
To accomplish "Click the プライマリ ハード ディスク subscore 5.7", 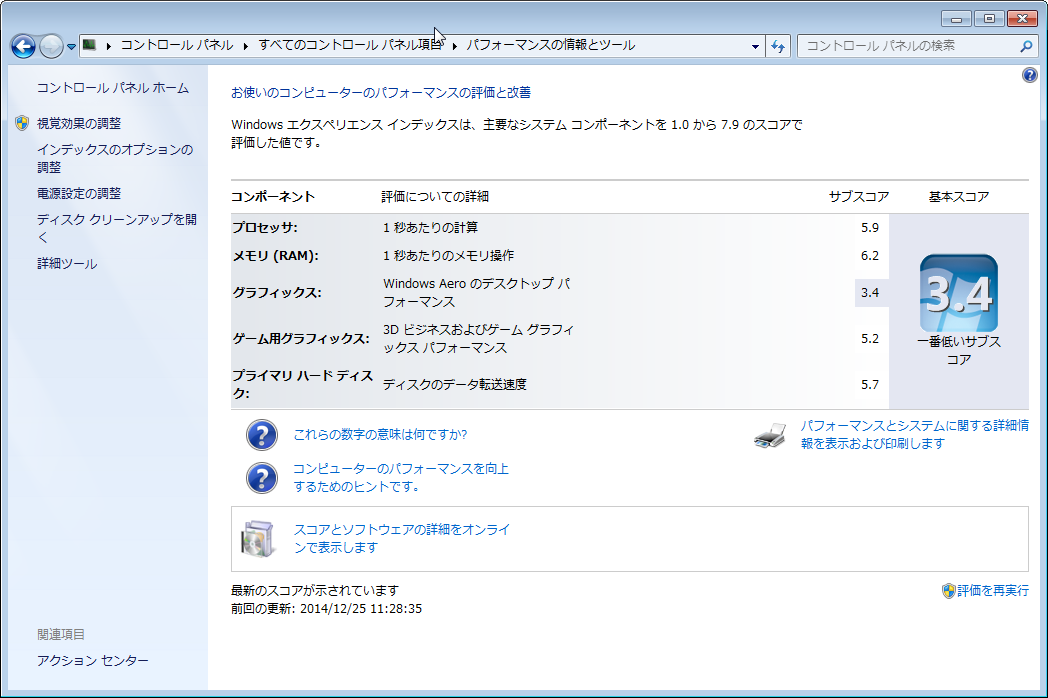I will point(870,384).
